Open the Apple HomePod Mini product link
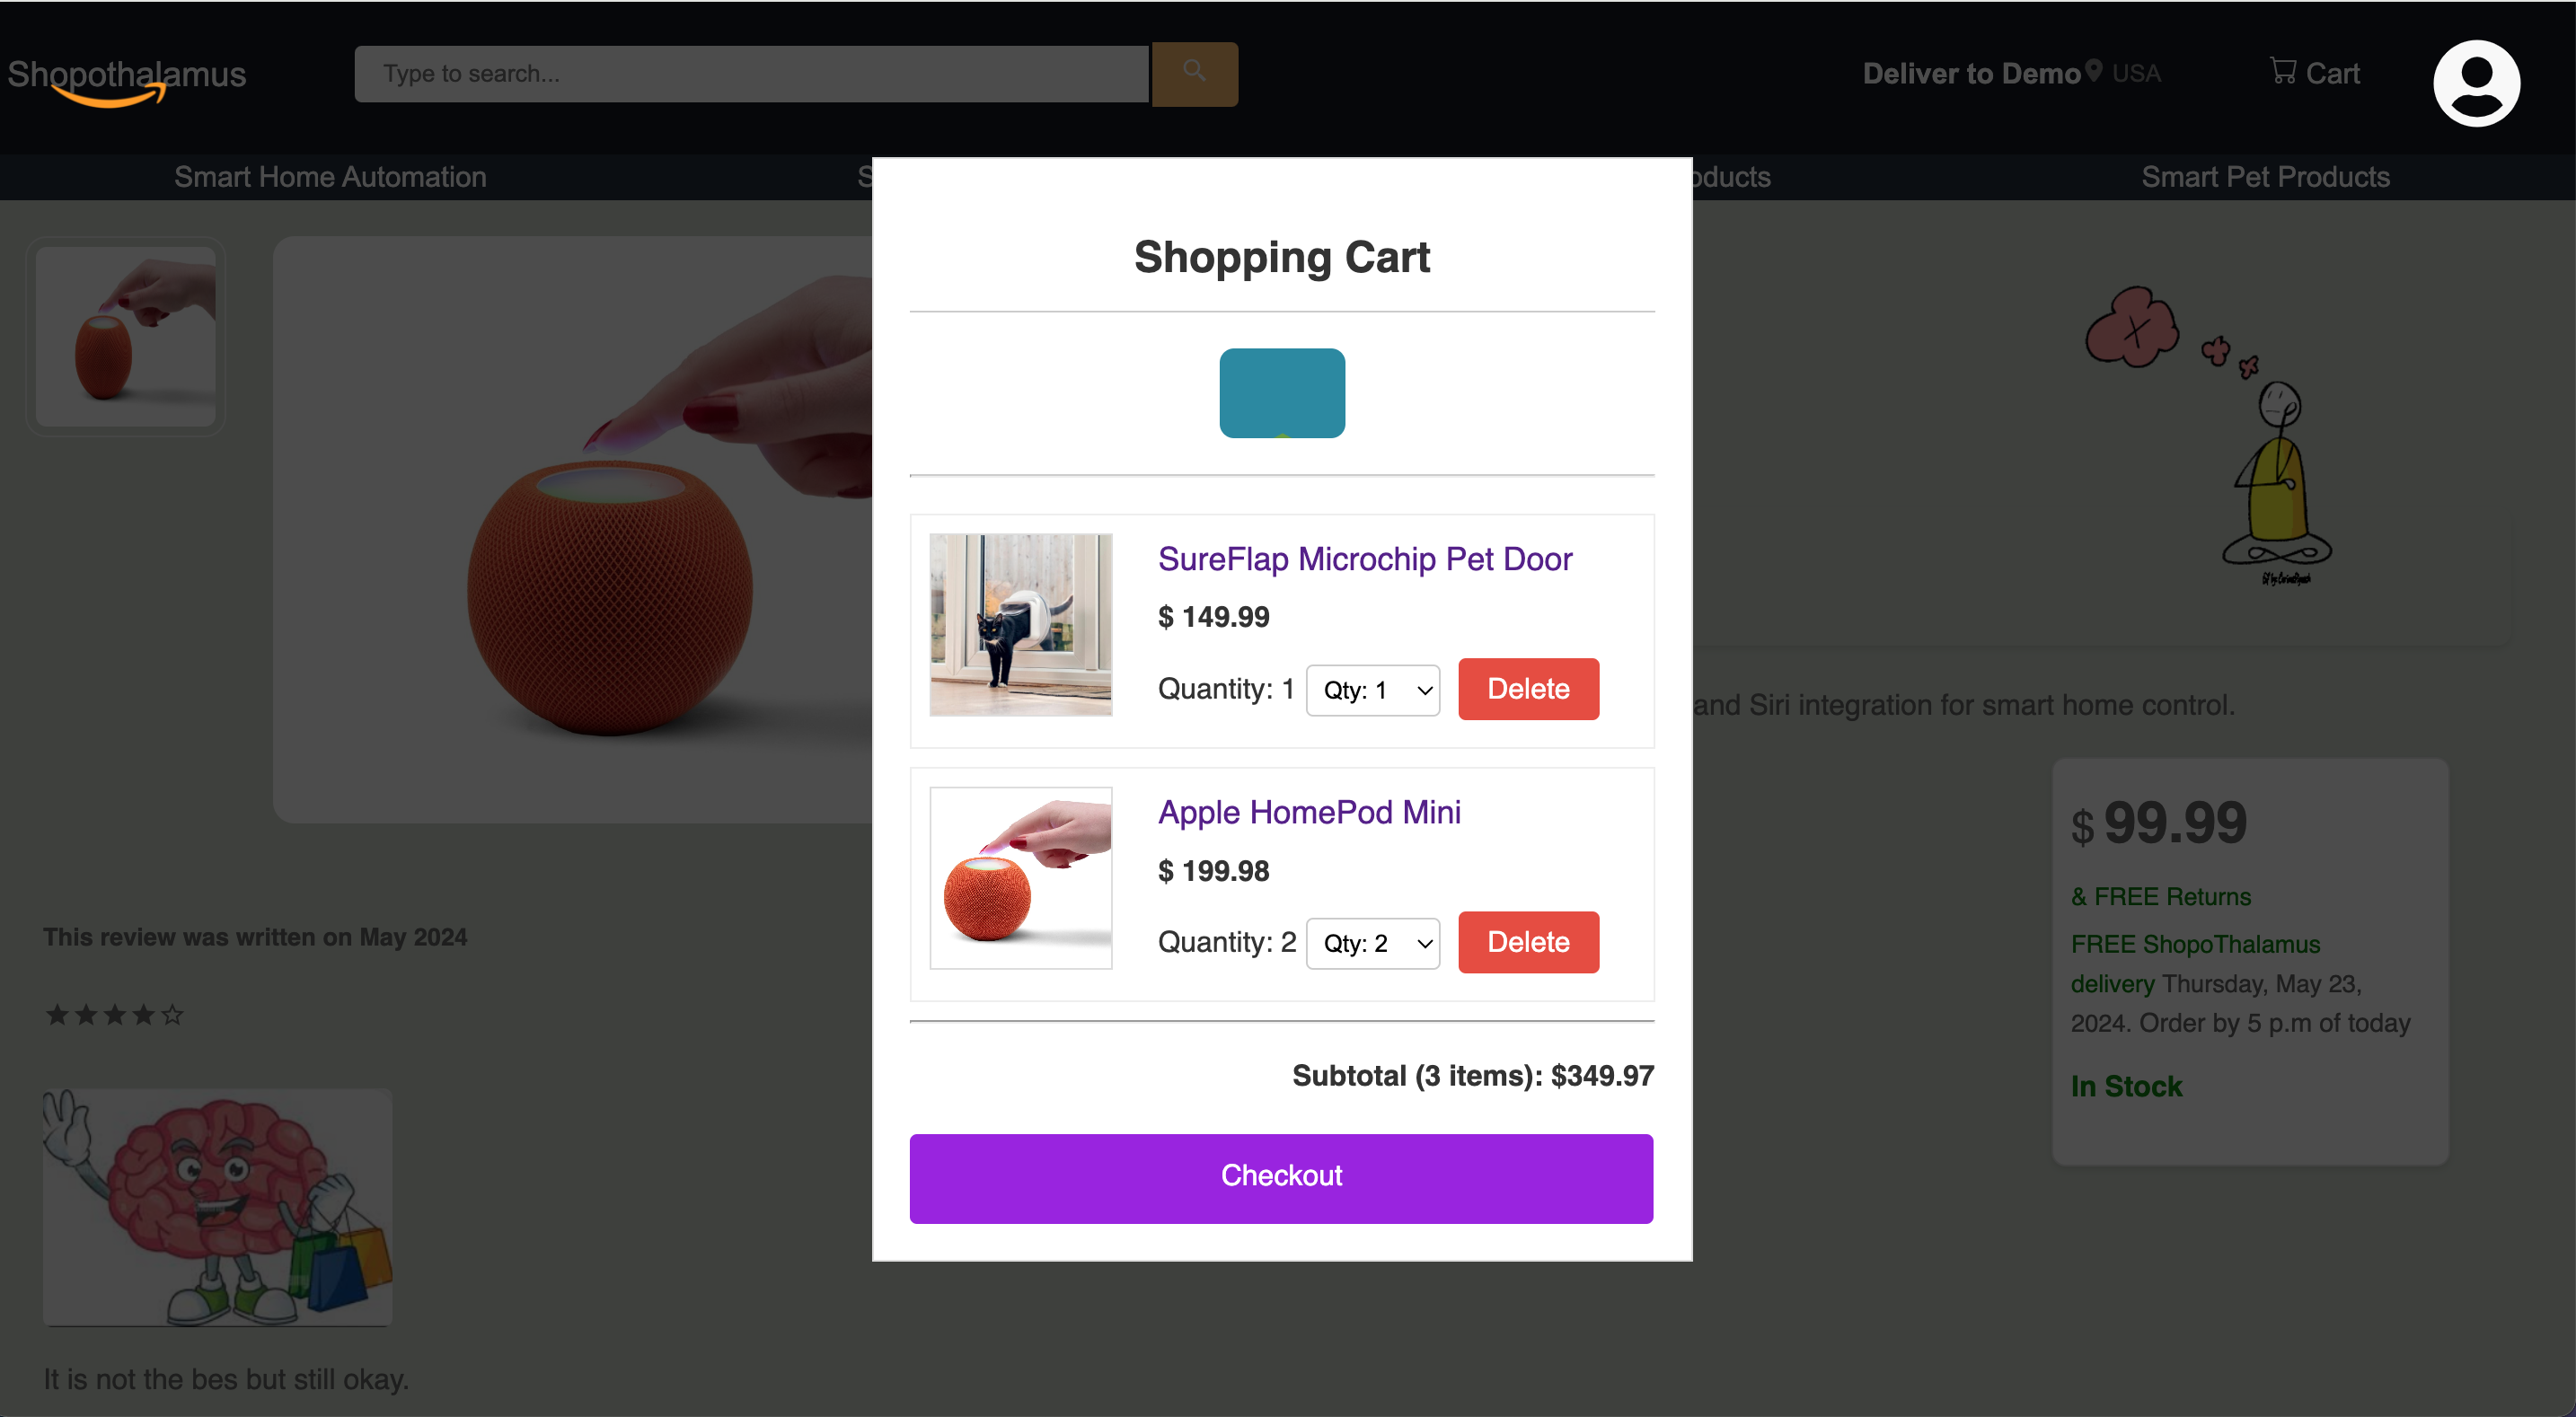2576x1417 pixels. 1308,812
